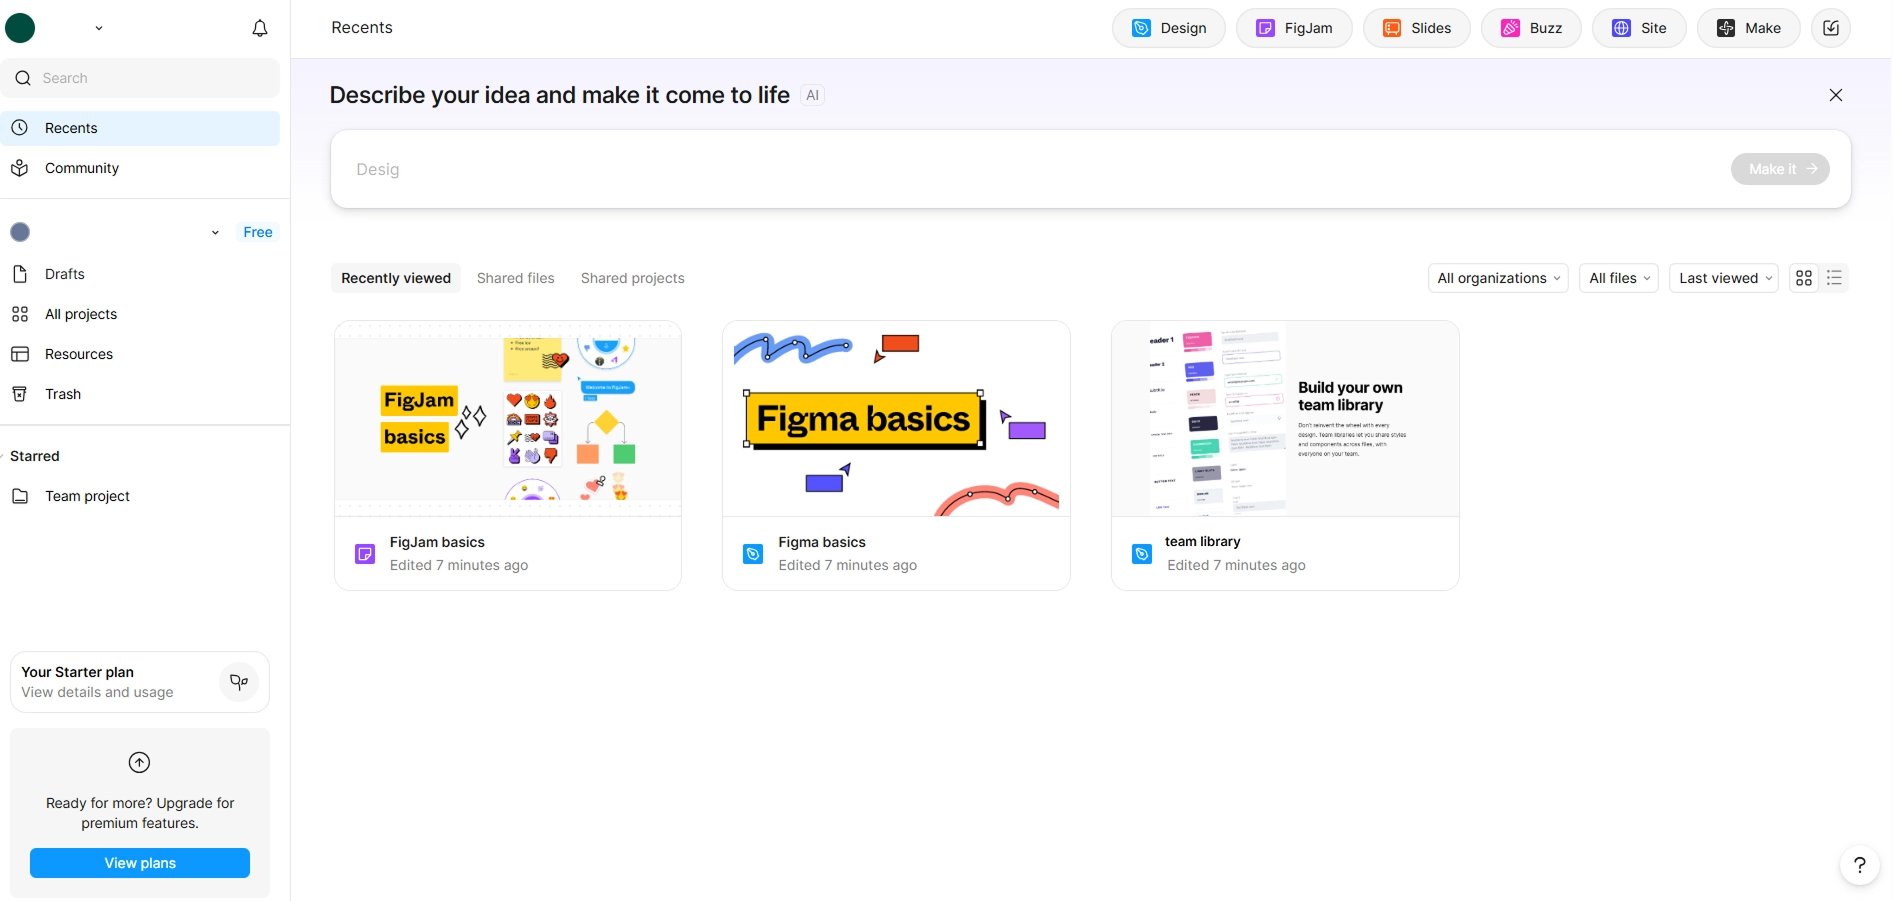The height and width of the screenshot is (901, 1893).
Task: Switch to list view of files
Action: point(1834,278)
